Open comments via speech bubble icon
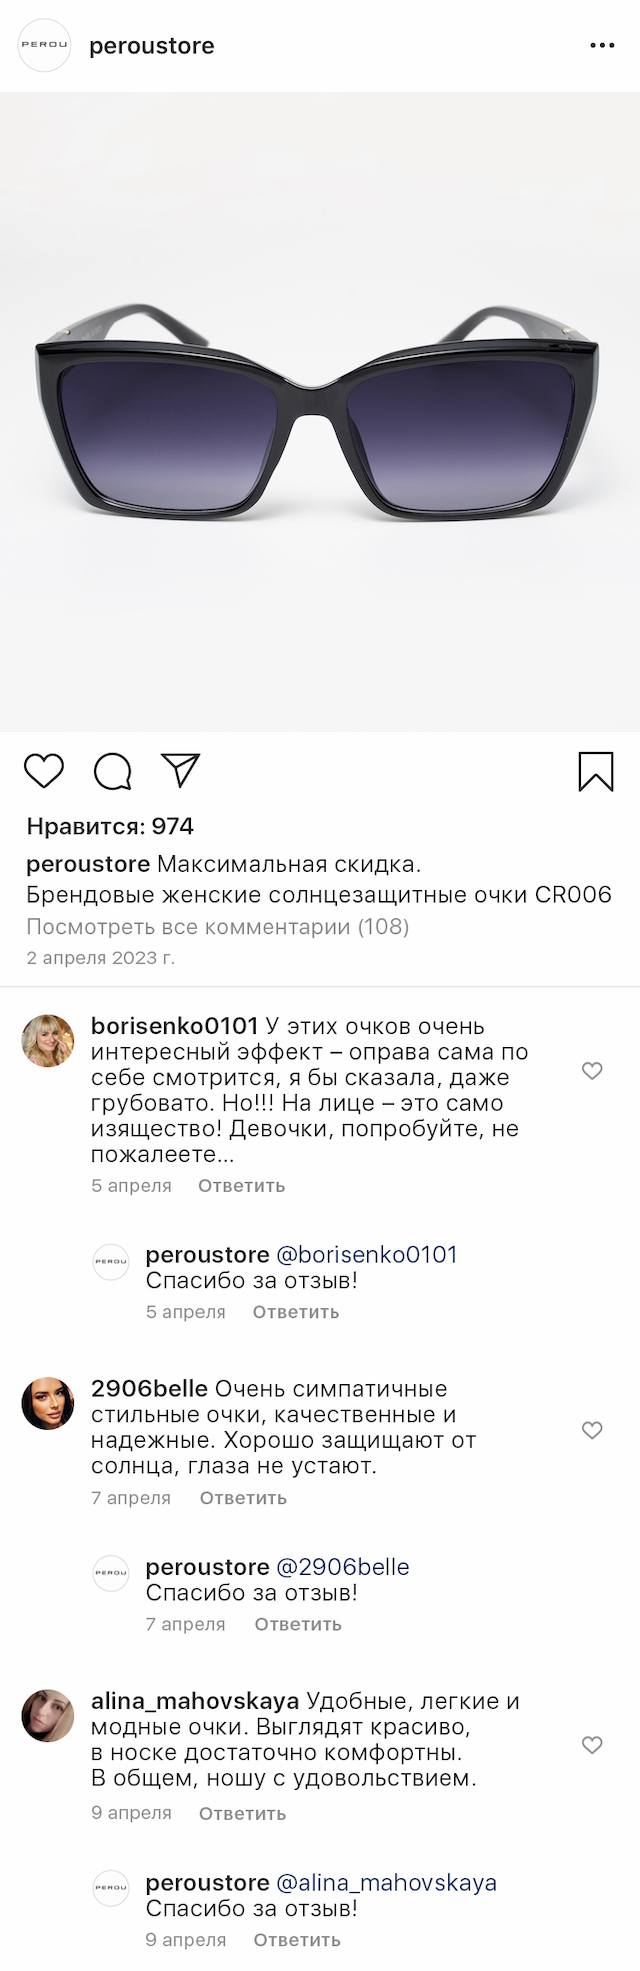640x1971 pixels. click(x=113, y=771)
